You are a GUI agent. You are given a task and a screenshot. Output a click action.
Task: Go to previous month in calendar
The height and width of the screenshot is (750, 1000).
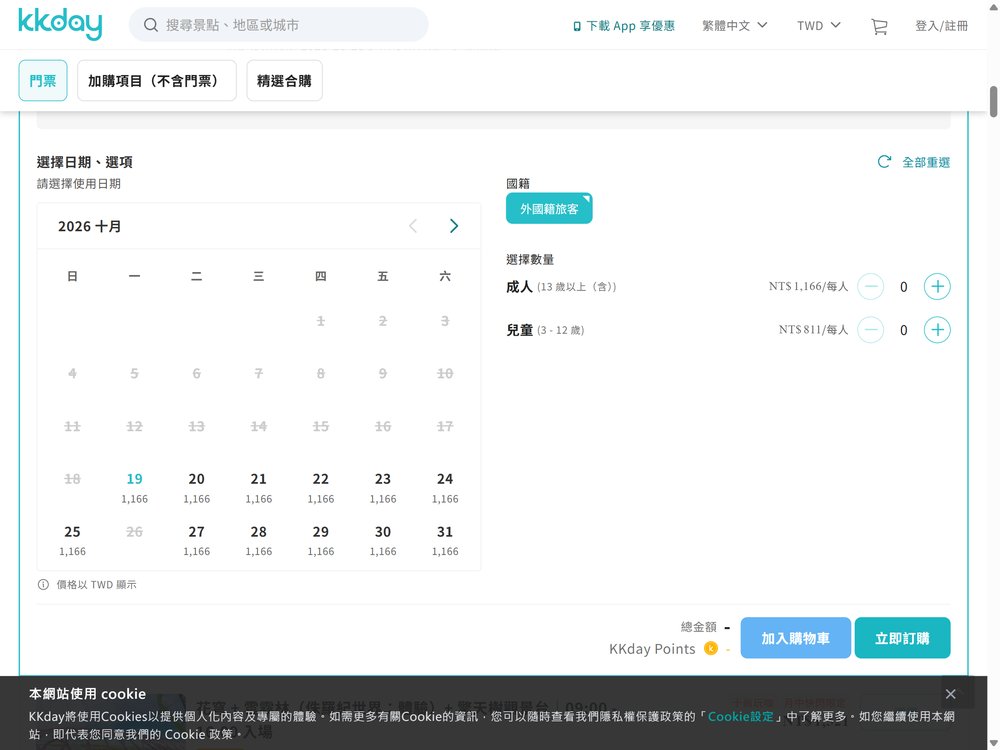coord(413,226)
